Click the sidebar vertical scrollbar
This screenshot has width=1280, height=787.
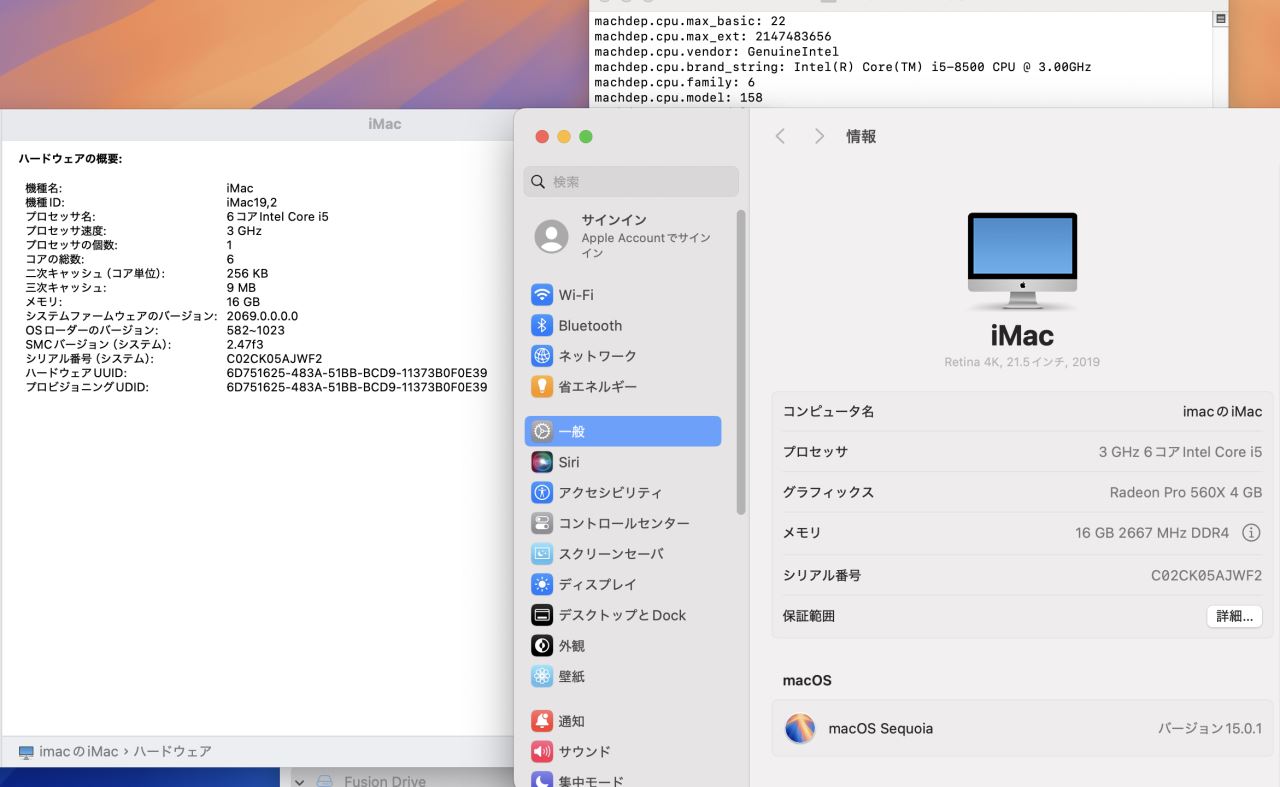pos(741,360)
